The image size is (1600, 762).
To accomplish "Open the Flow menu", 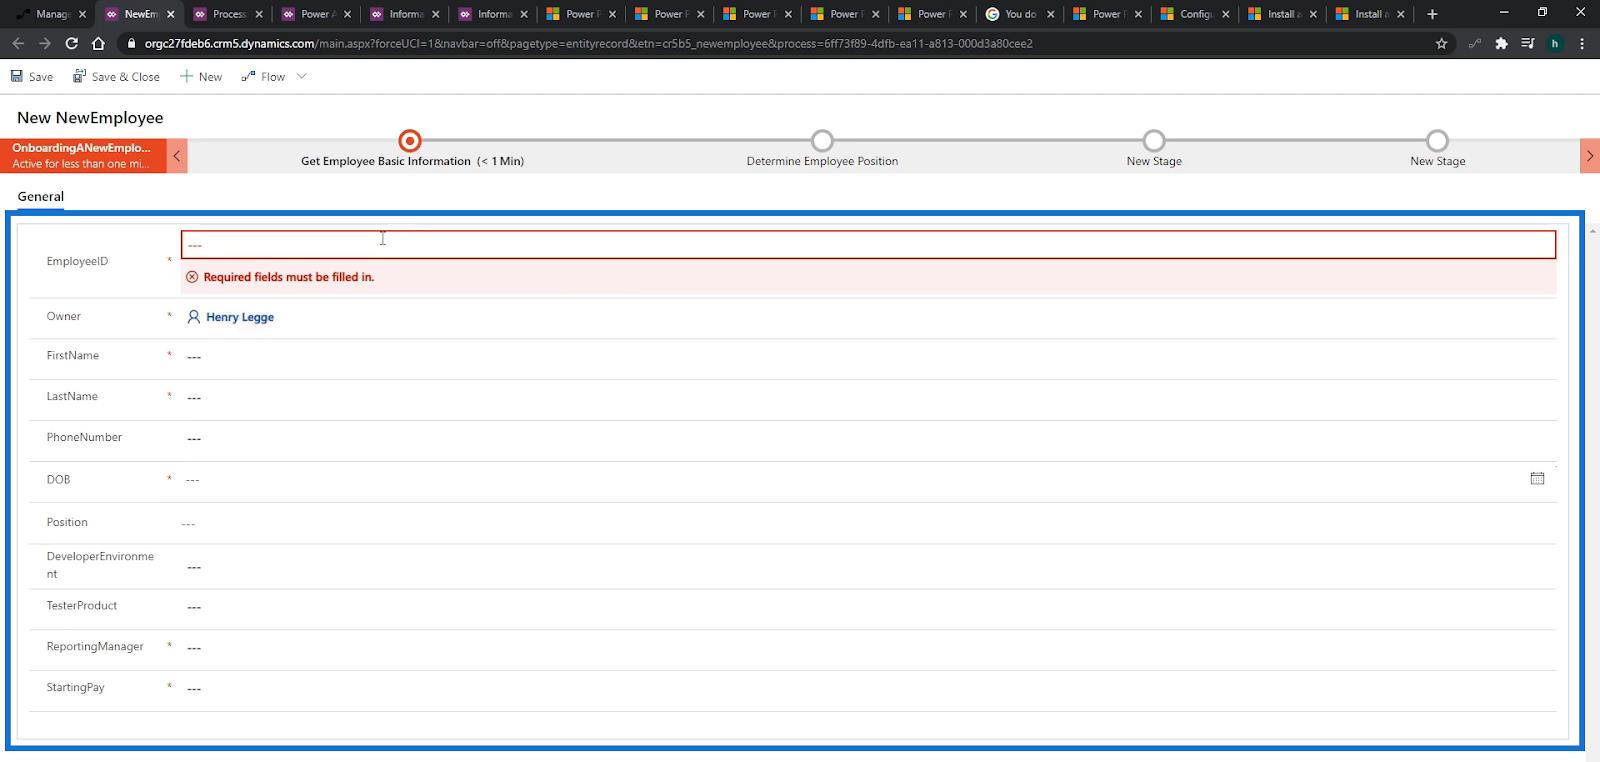I will 263,76.
